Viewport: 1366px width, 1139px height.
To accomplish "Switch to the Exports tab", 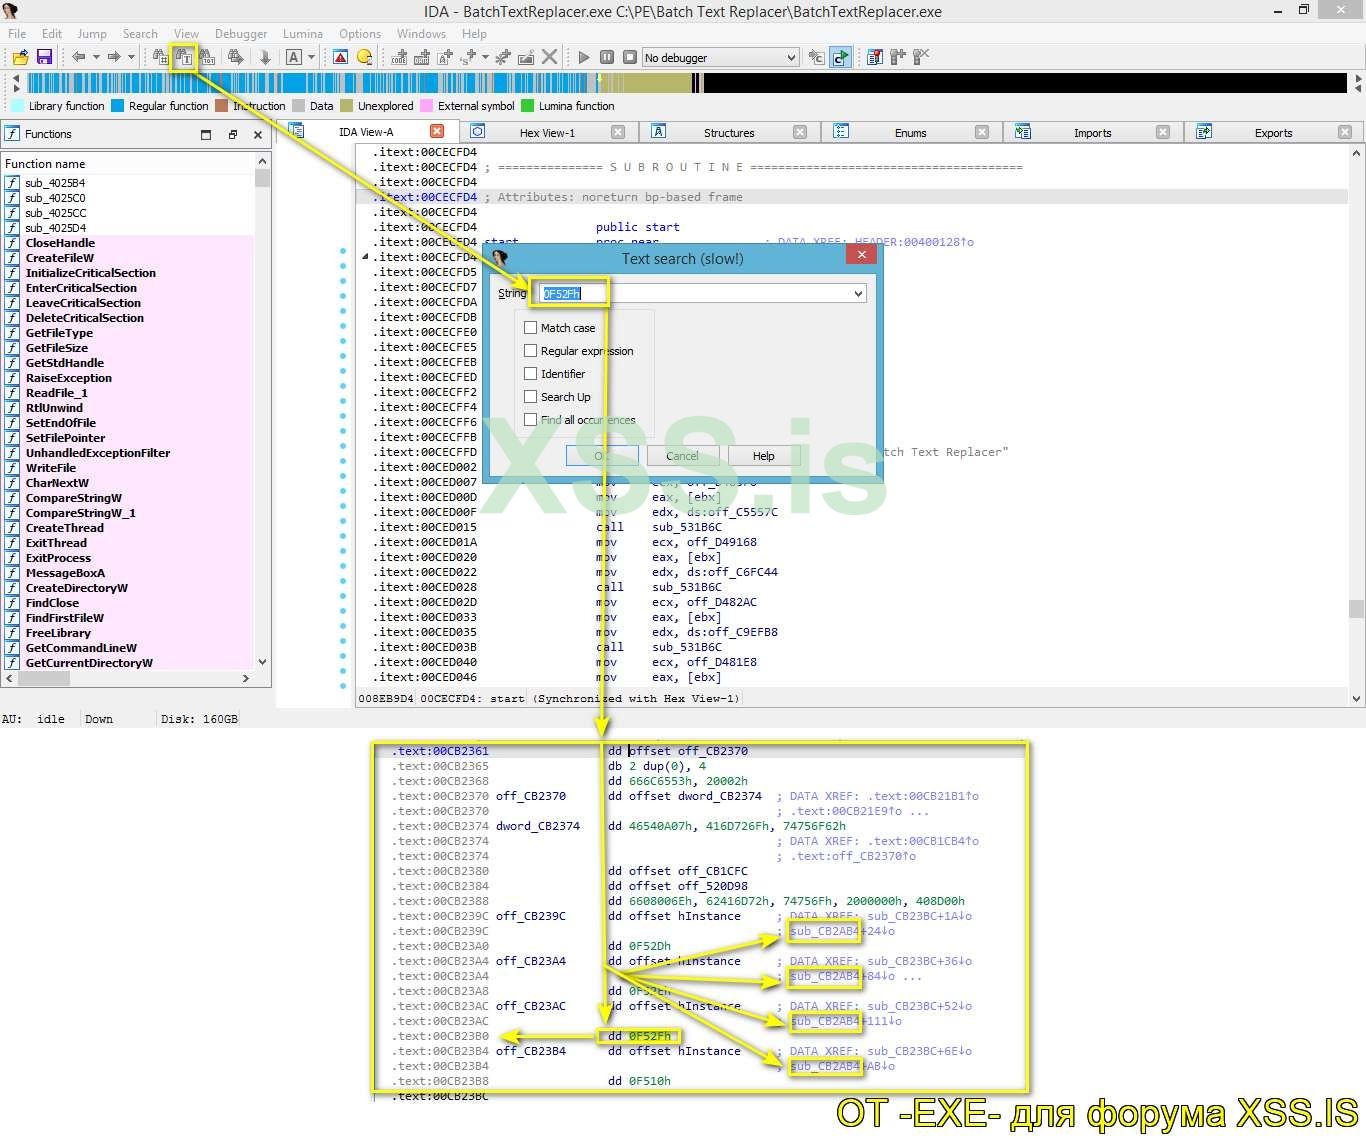I will click(1273, 132).
